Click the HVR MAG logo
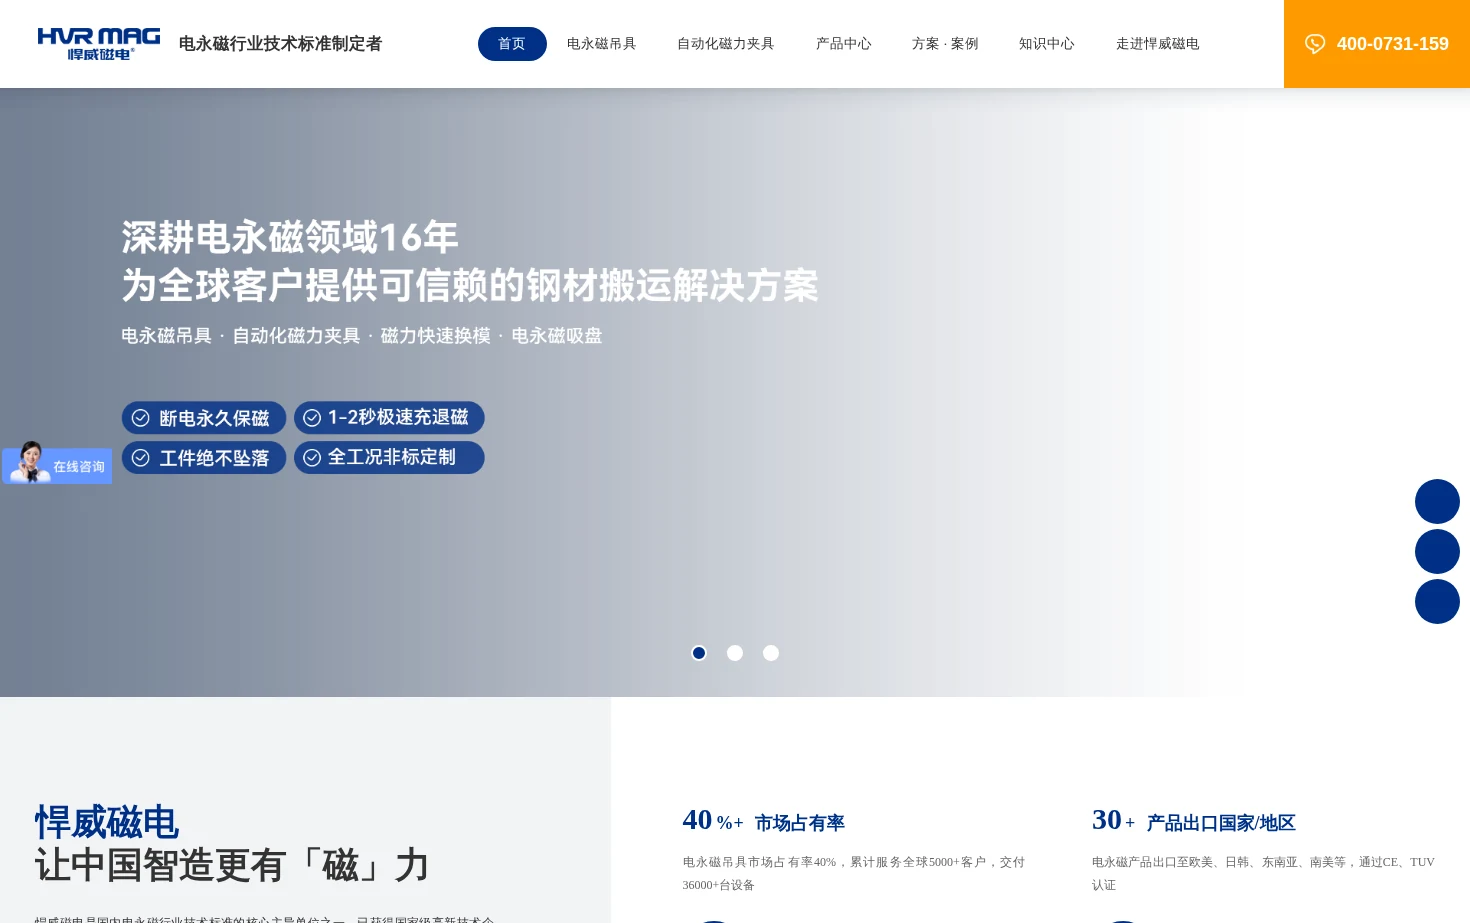Viewport: 1470px width, 923px height. 98,44
